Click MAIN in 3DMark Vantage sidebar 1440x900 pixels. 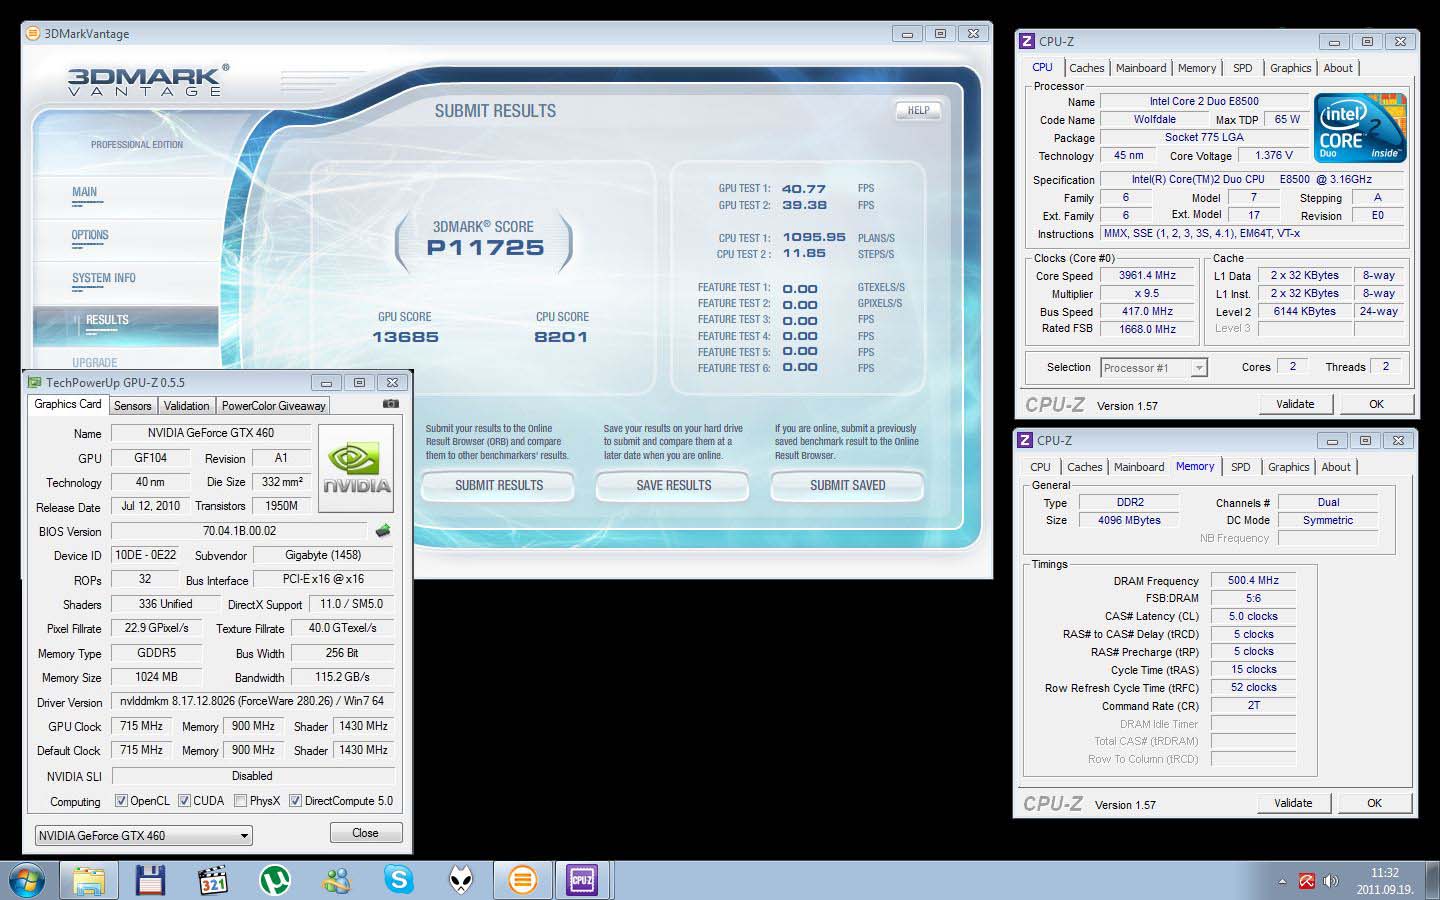(84, 192)
